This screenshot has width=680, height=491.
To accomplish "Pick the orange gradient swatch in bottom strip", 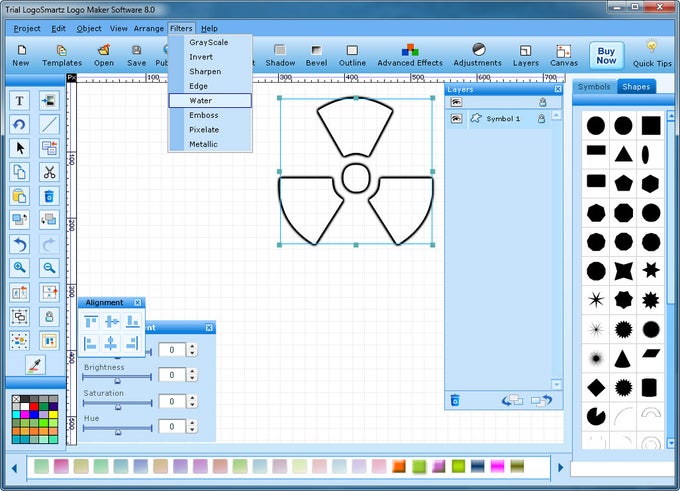I will [x=399, y=467].
